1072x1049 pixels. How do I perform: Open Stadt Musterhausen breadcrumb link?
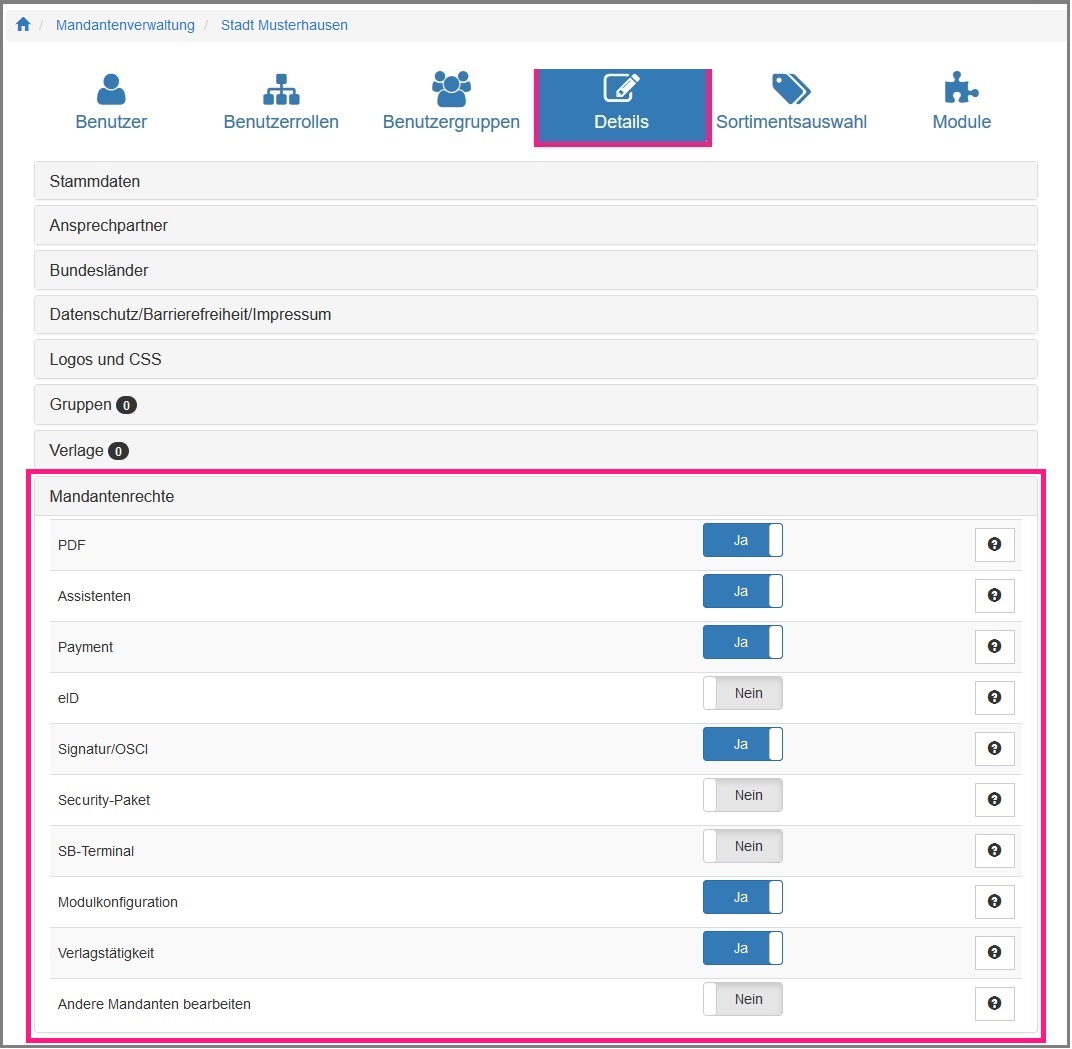coord(284,25)
